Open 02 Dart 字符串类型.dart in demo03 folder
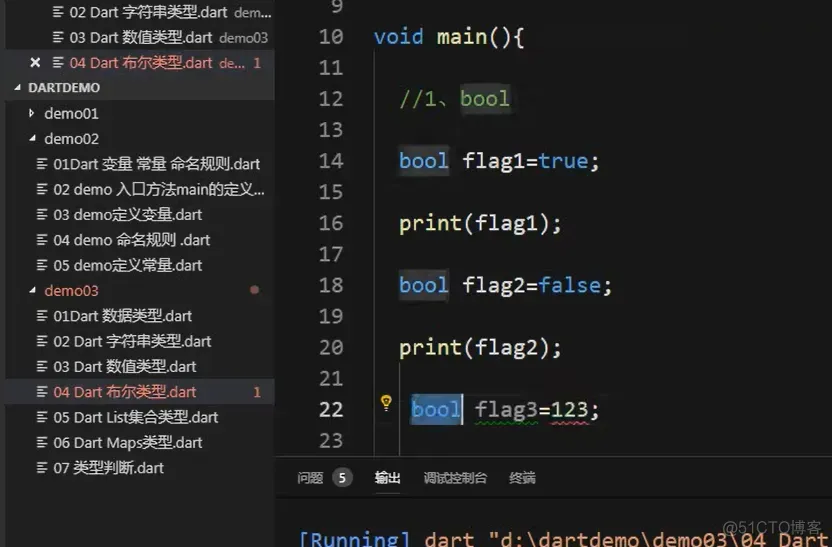 pyautogui.click(x=140, y=341)
